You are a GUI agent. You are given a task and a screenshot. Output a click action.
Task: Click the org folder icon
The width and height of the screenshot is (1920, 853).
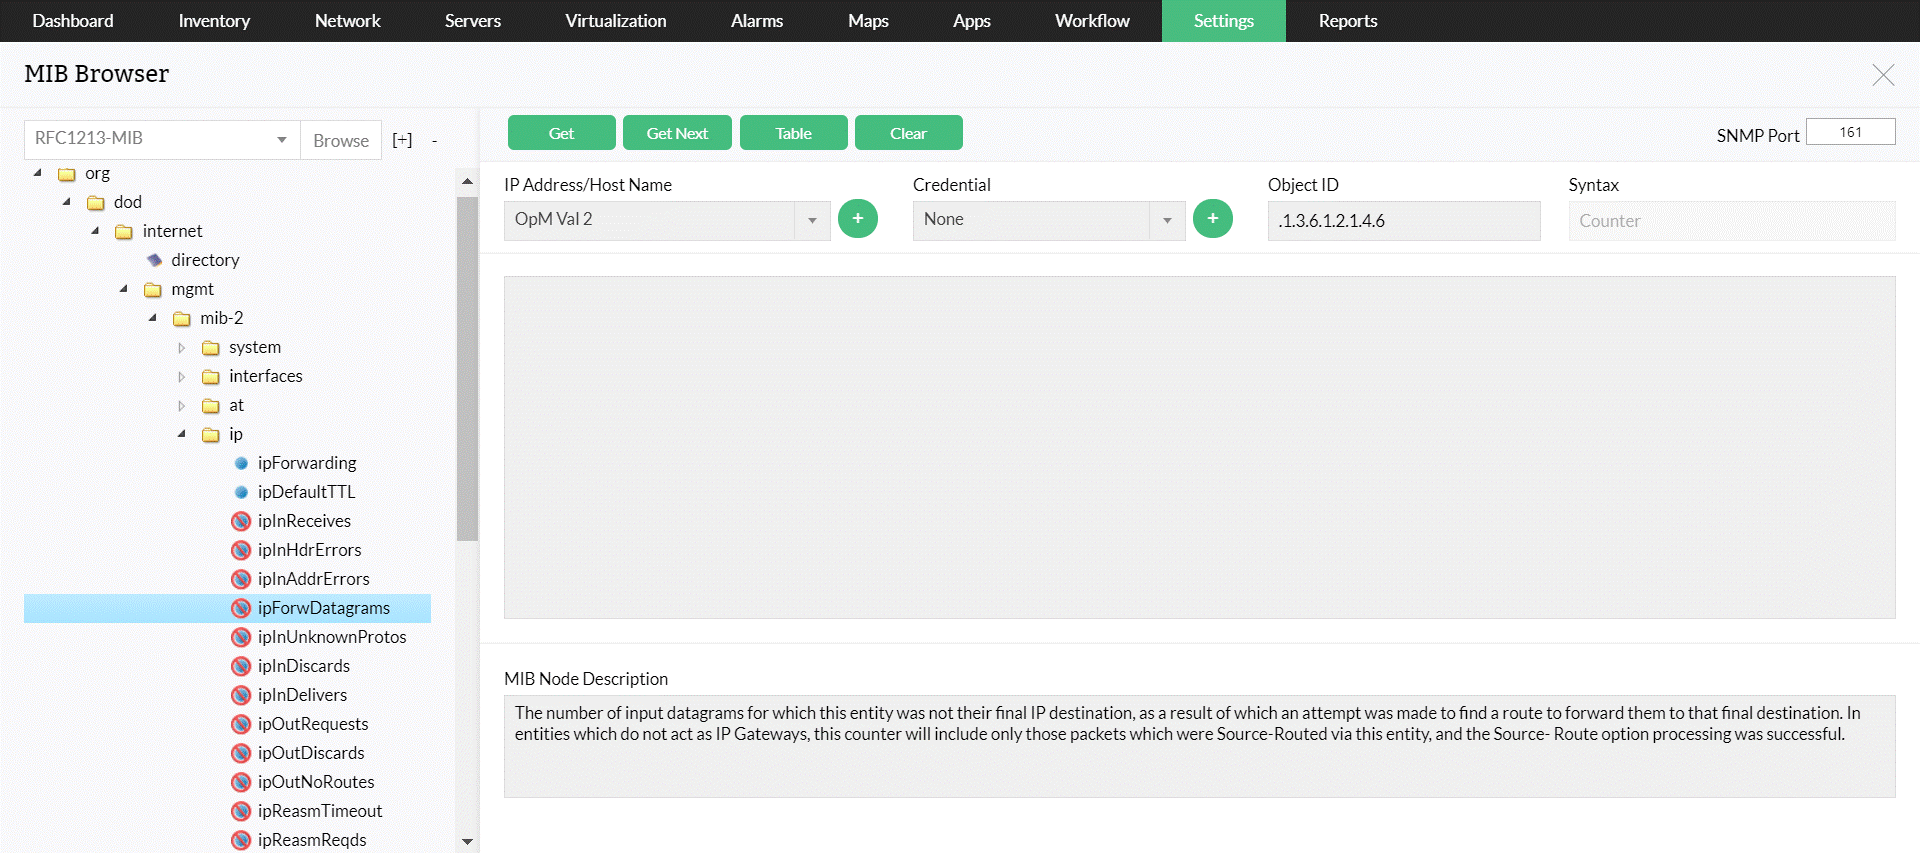coord(67,174)
